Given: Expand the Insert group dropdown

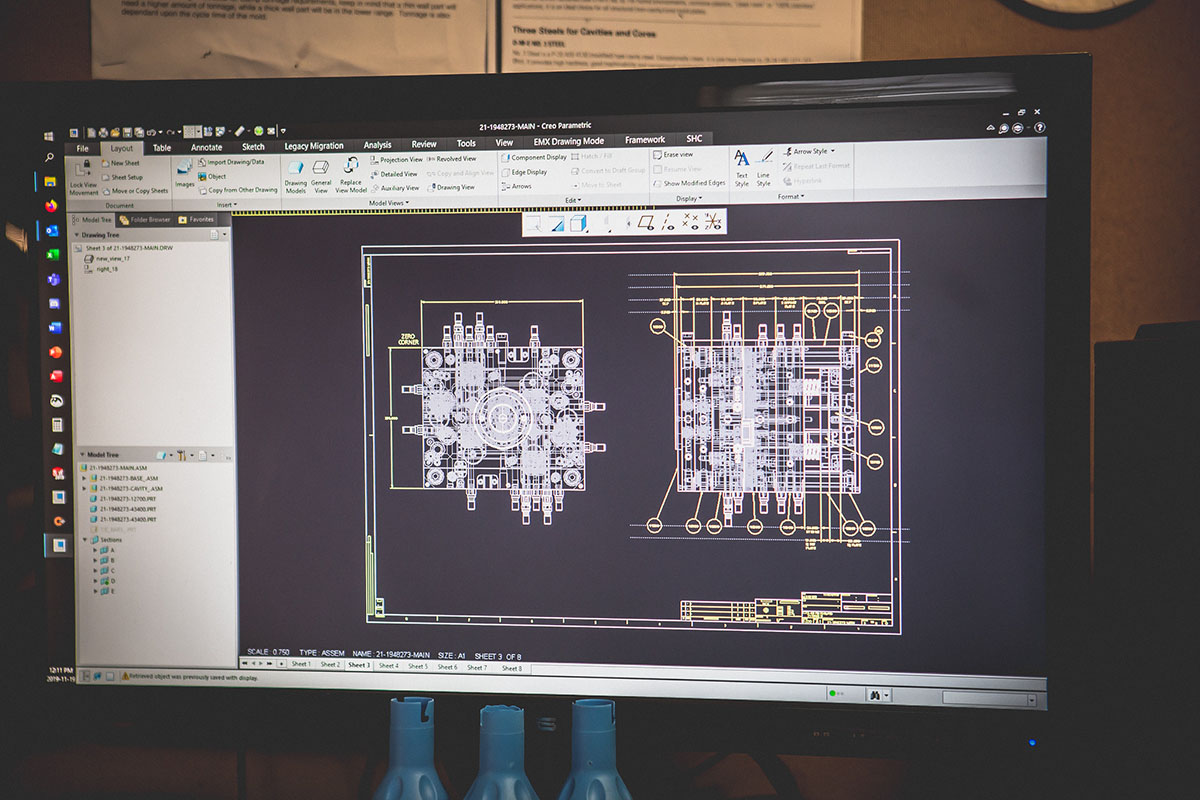Looking at the screenshot, I should click(226, 205).
